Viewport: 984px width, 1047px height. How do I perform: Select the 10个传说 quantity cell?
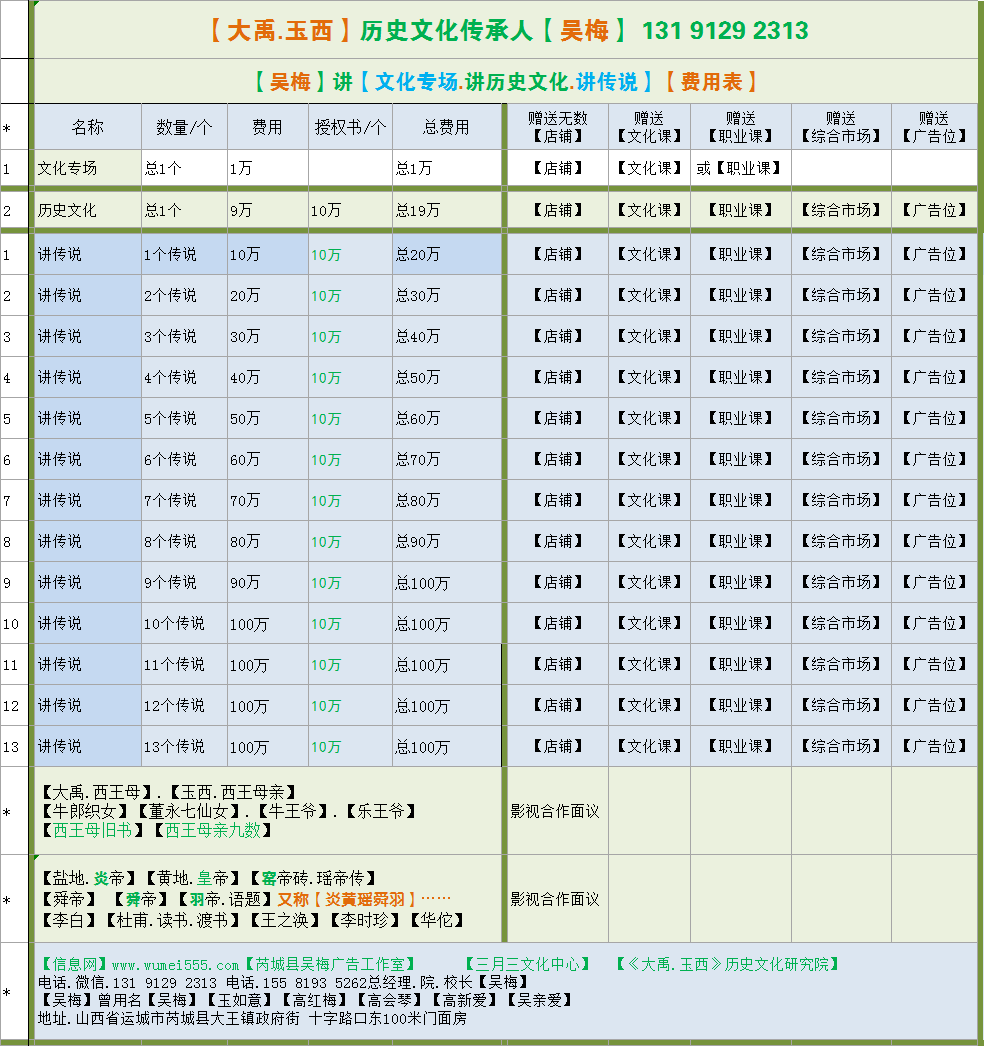point(184,624)
